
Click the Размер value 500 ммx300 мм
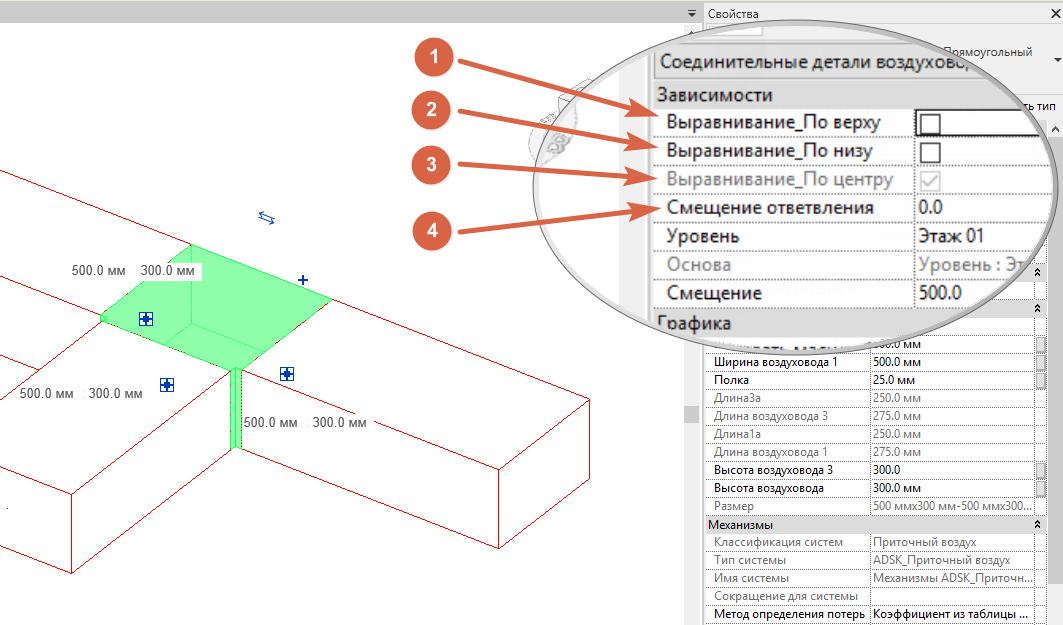(x=952, y=506)
